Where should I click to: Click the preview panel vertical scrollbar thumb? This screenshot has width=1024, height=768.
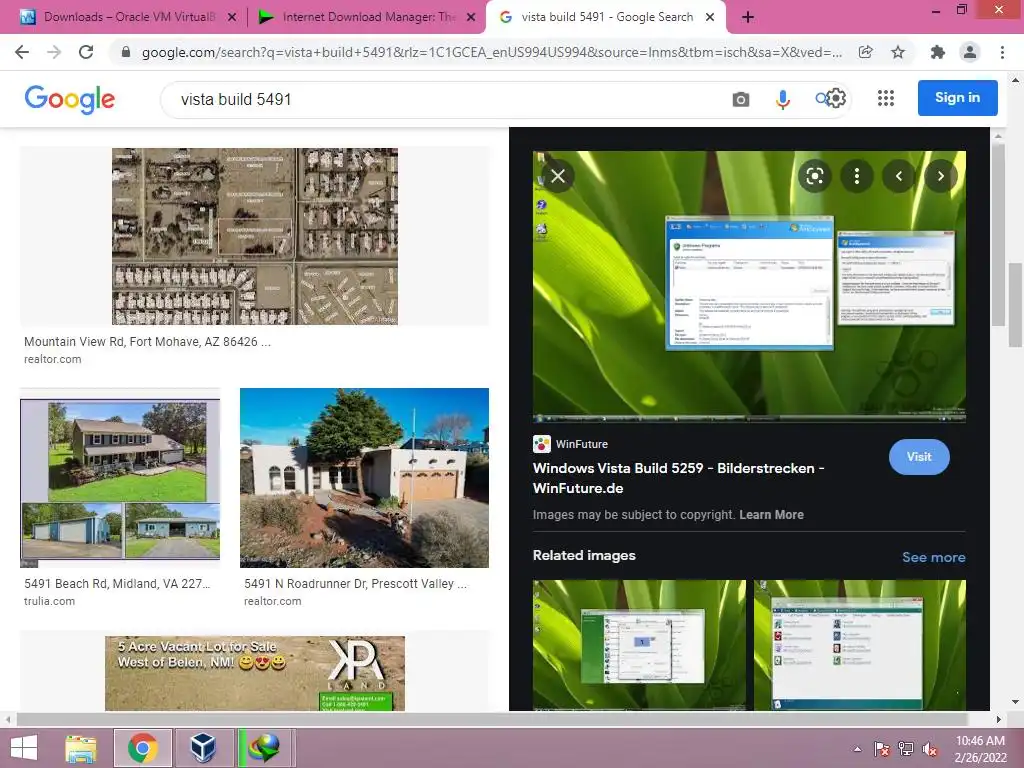point(998,235)
